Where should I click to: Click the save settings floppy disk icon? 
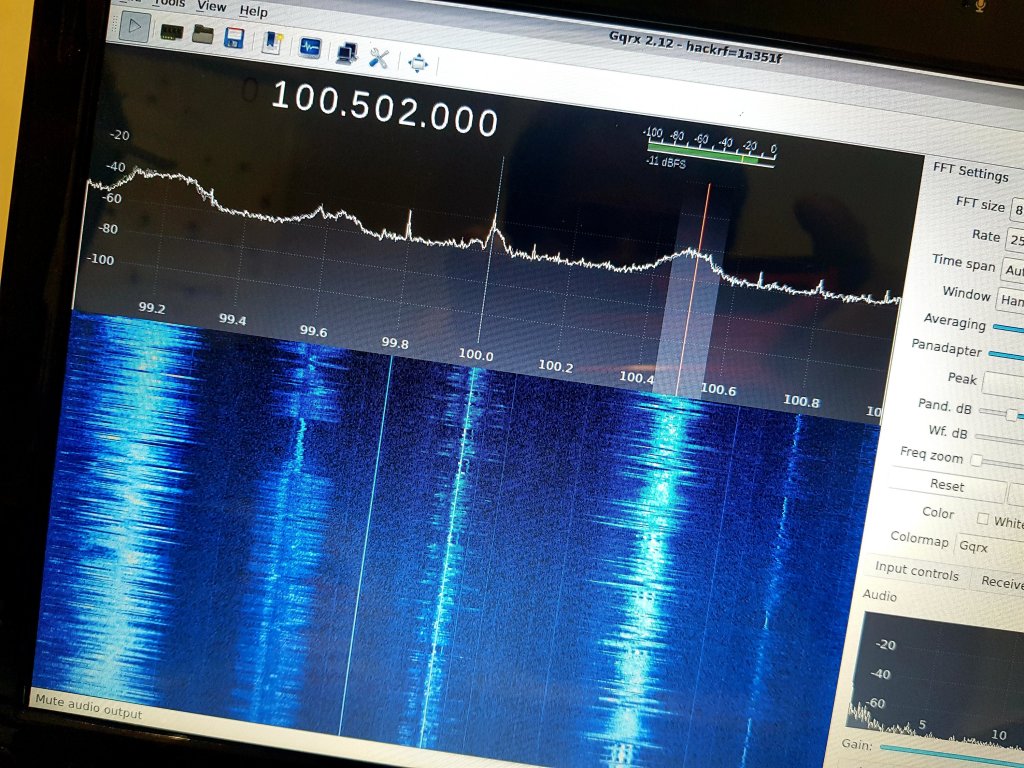click(234, 39)
